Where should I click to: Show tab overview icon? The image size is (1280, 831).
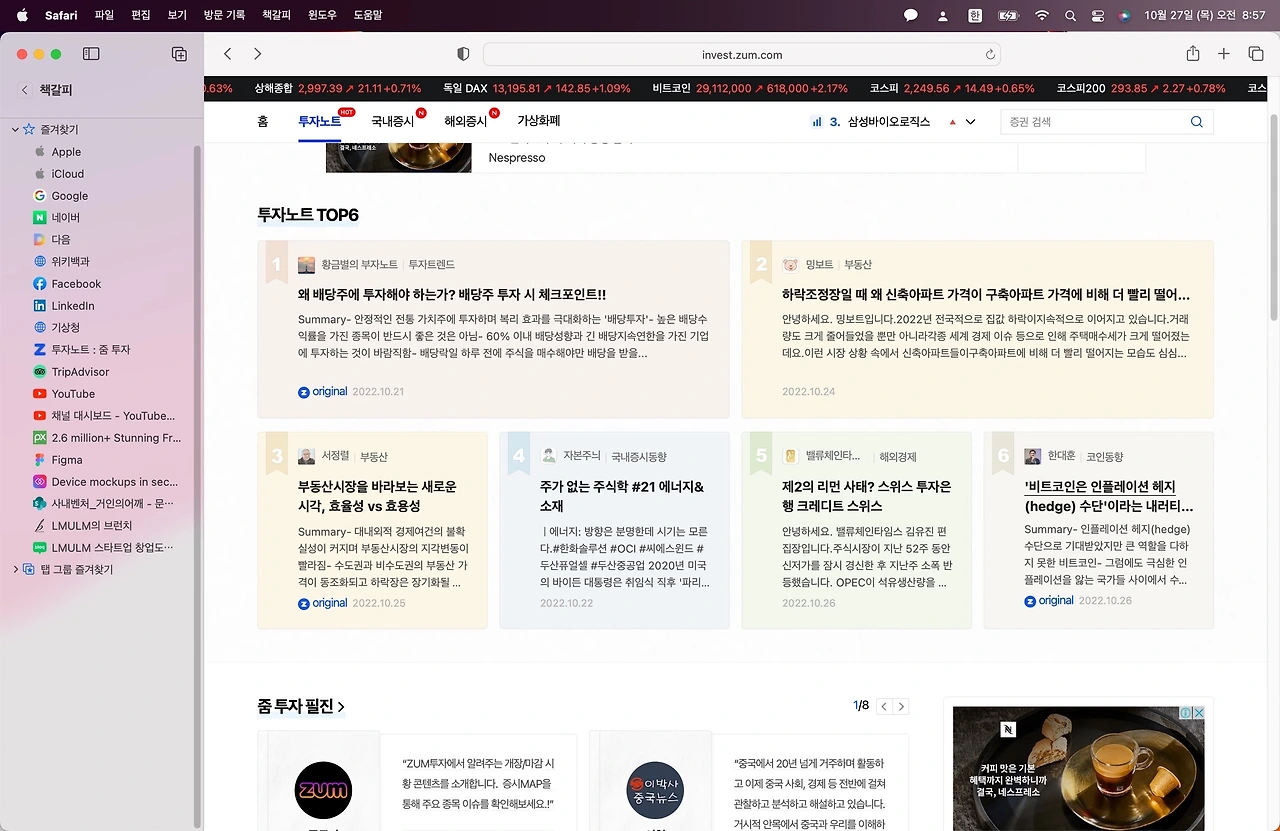click(x=1256, y=54)
